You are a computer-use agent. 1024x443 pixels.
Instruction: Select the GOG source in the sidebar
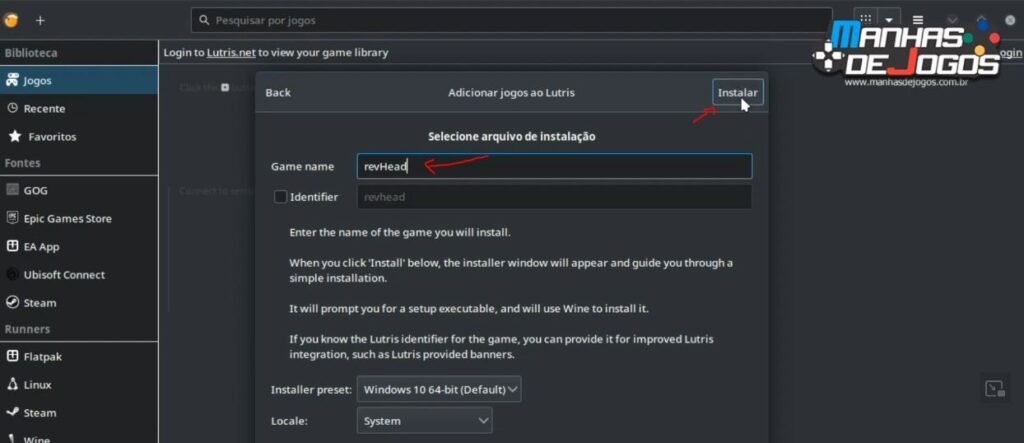click(78, 191)
